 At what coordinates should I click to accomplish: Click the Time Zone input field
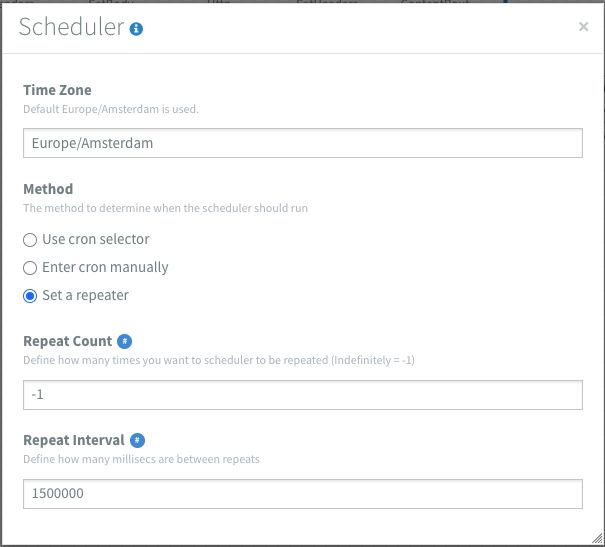[302, 143]
